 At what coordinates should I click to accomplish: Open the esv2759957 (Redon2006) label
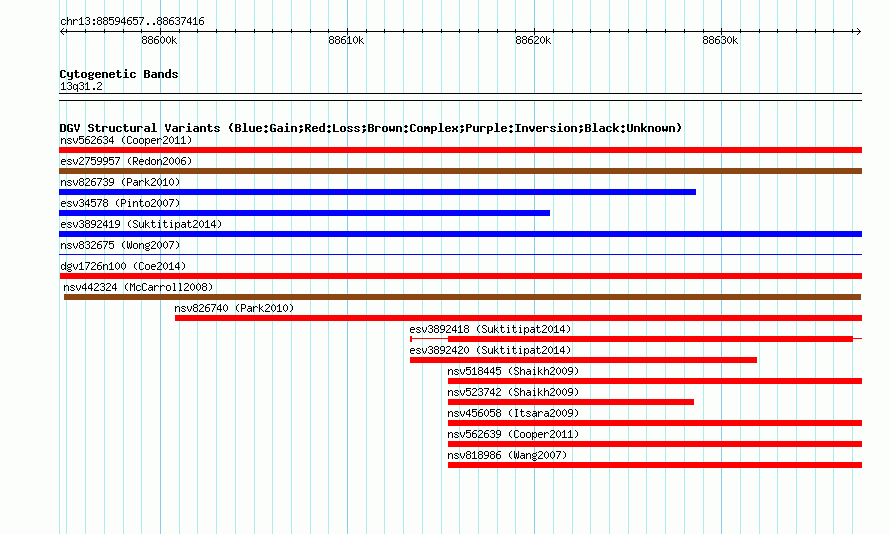pos(126,161)
